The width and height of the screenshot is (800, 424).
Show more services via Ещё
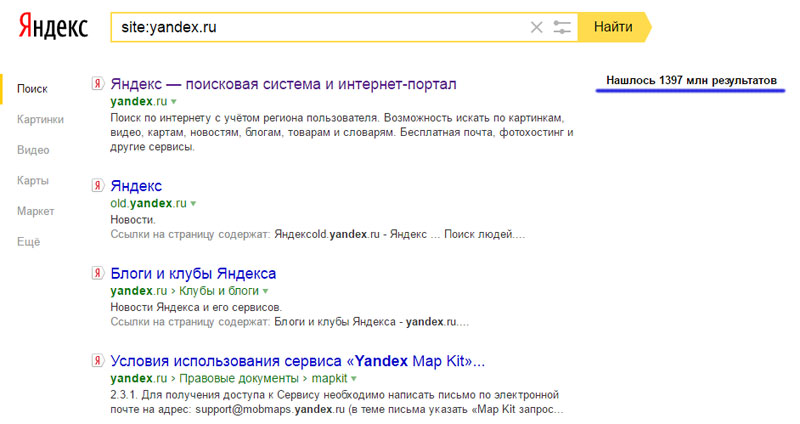(29, 242)
